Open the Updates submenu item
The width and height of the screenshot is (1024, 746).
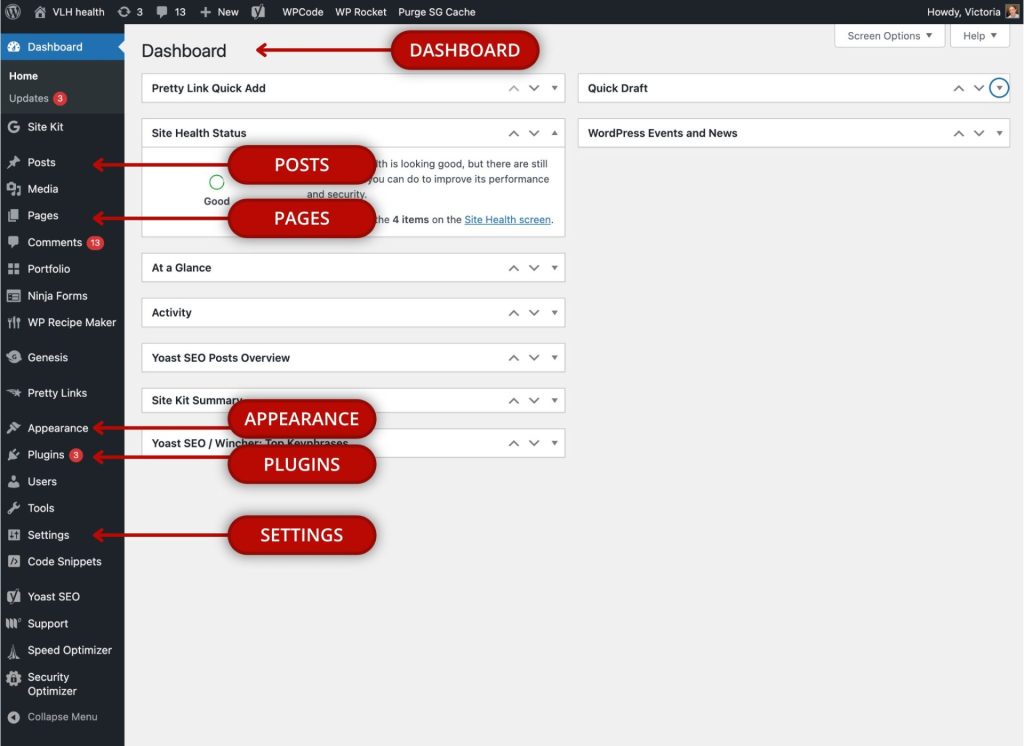(29, 98)
